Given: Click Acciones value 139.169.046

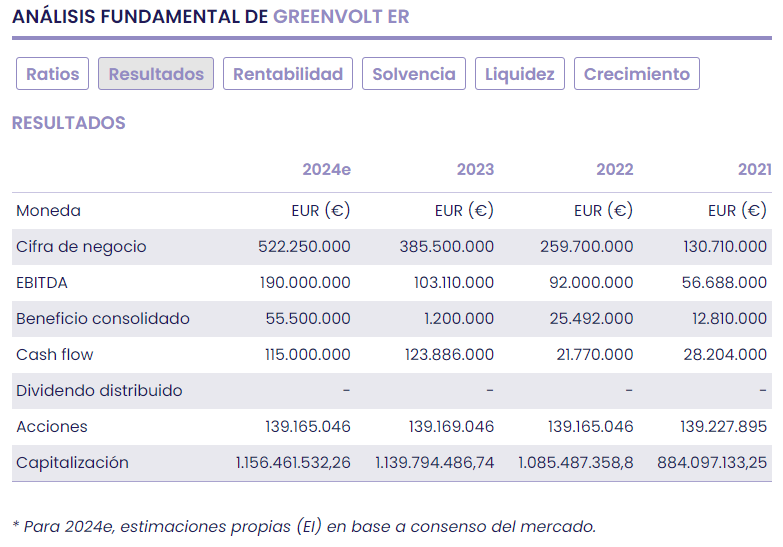Looking at the screenshot, I should (x=451, y=427).
